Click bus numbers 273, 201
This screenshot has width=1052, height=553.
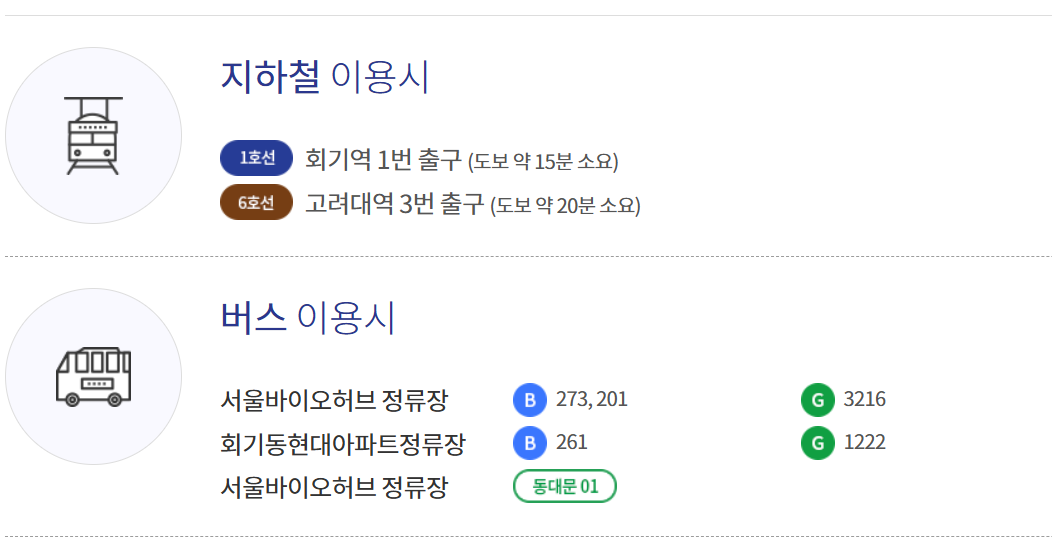coord(592,399)
